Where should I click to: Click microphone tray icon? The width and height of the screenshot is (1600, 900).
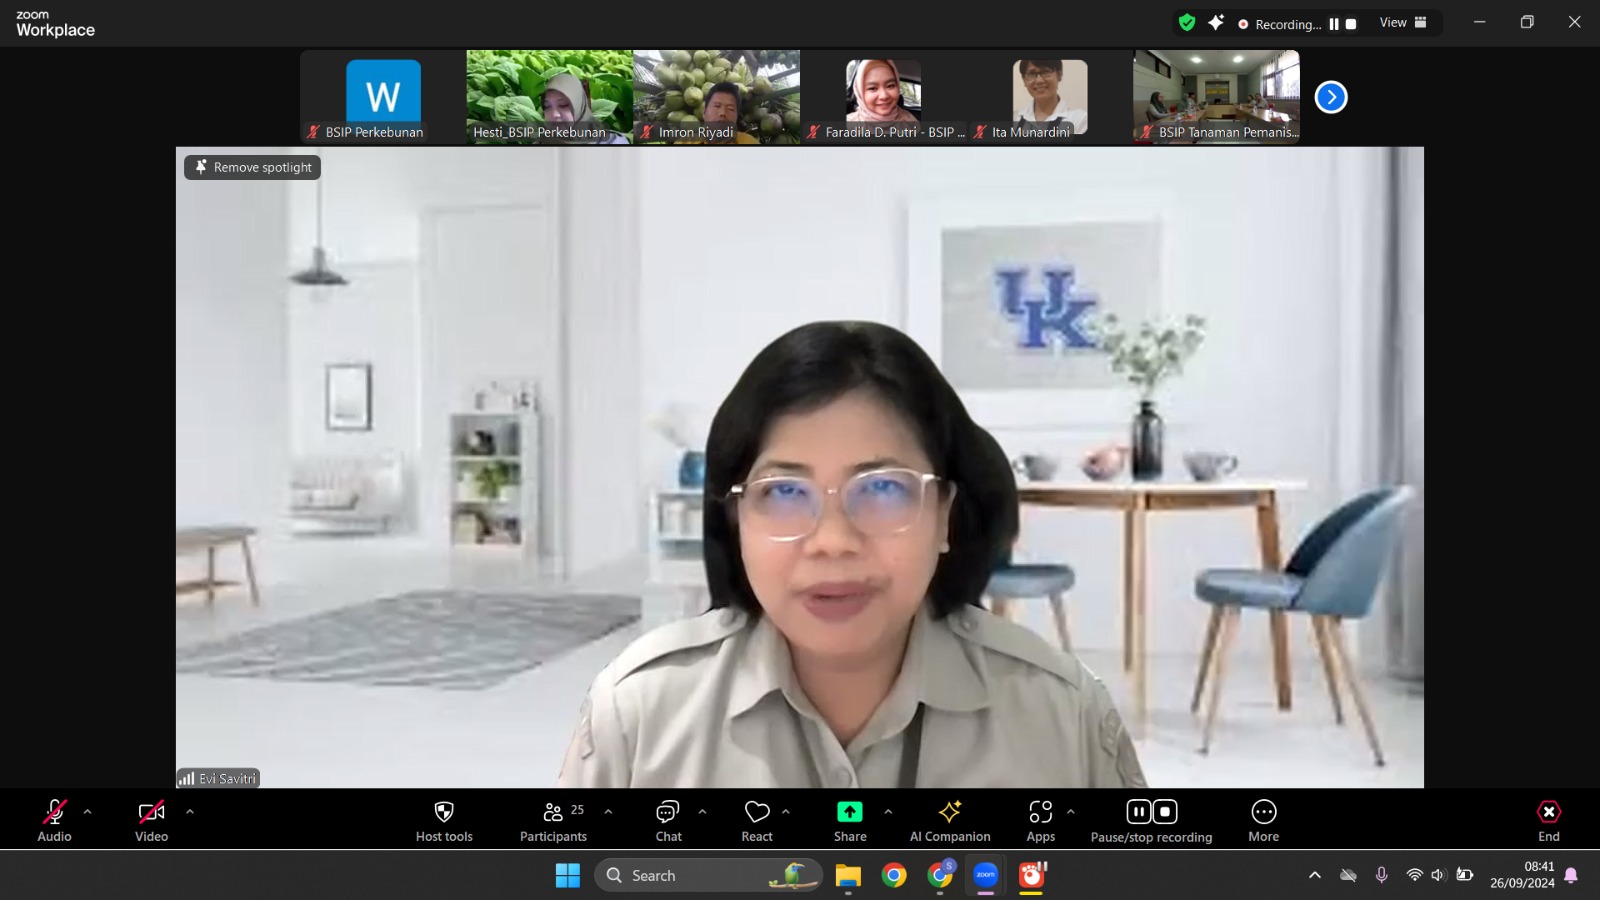pyautogui.click(x=1381, y=875)
